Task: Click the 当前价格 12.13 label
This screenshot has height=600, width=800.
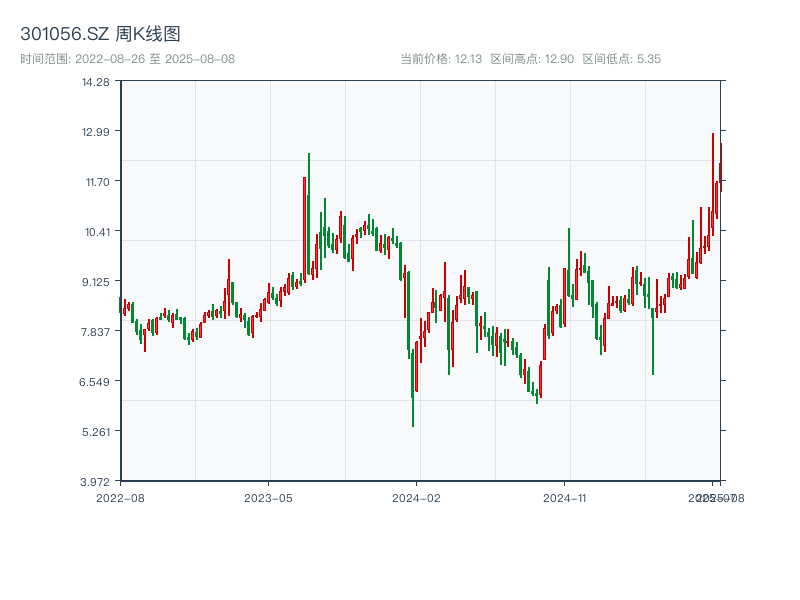Action: click(441, 59)
